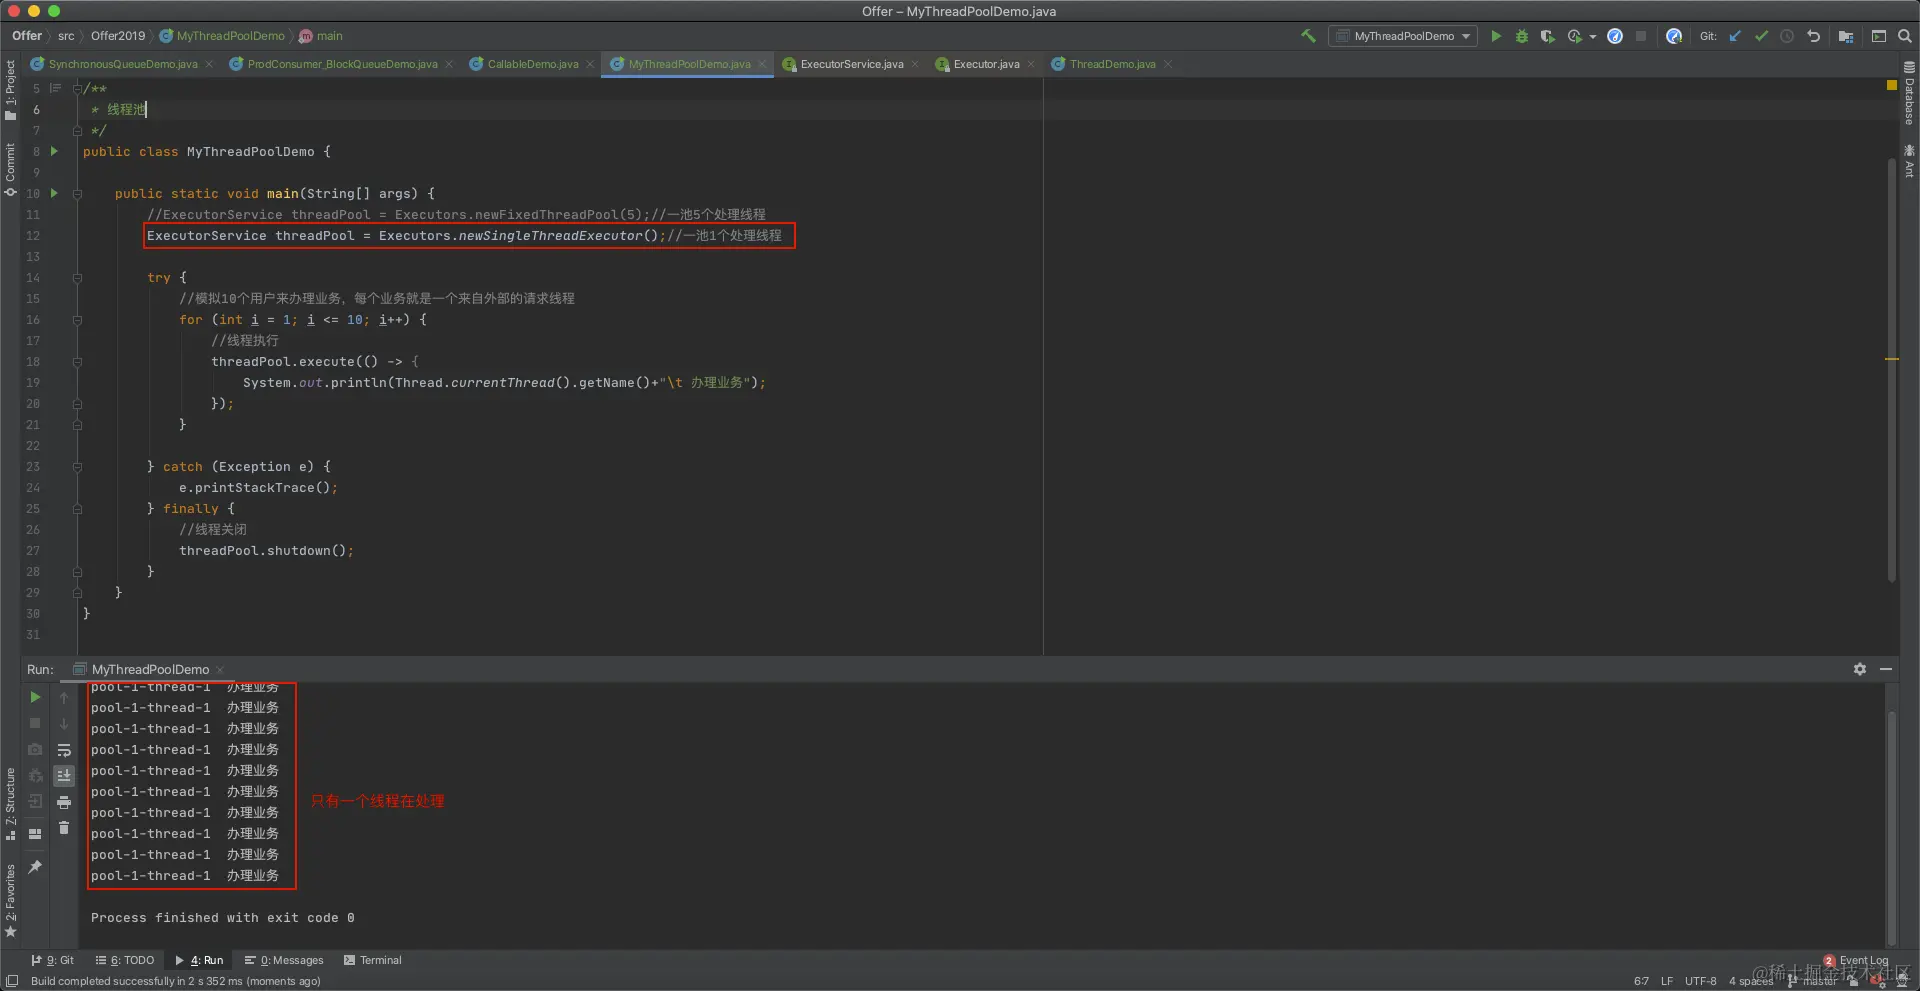This screenshot has height=991, width=1920.
Task: Click the print icon in Run console
Action: [64, 802]
